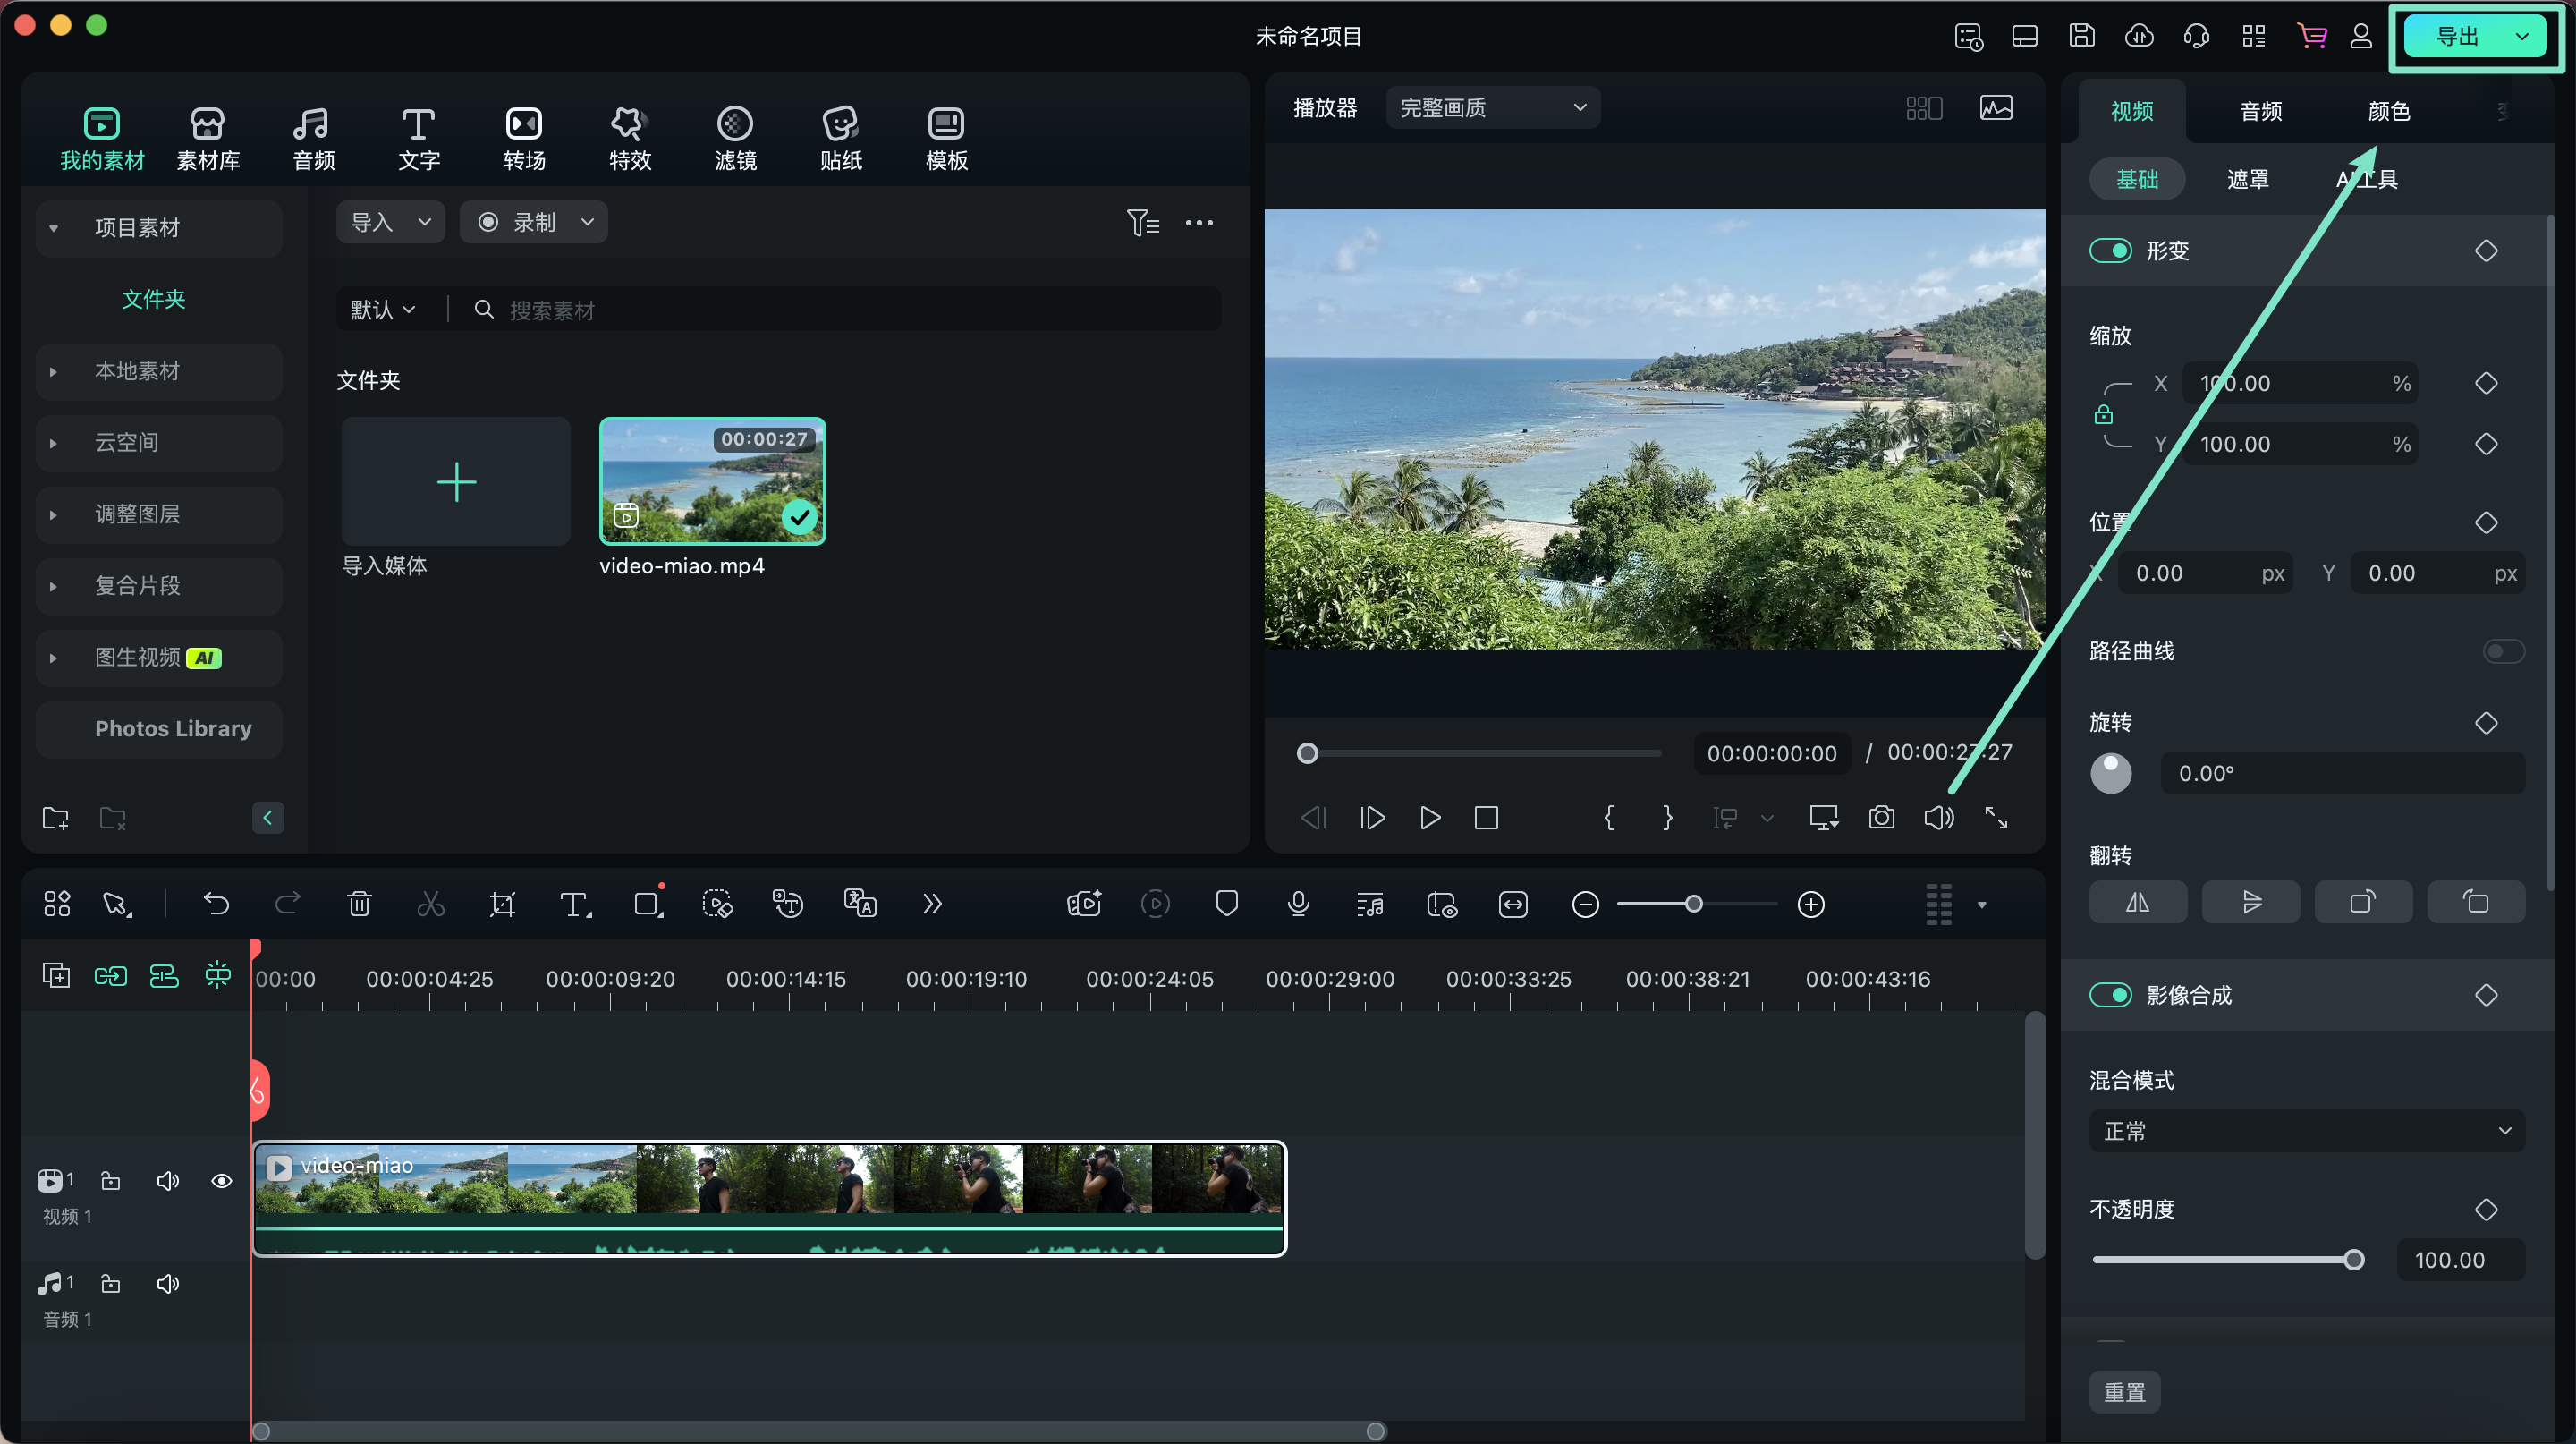Viewport: 2576px width, 1444px height.
Task: Click the scissors/cut tool icon
Action: click(x=430, y=903)
